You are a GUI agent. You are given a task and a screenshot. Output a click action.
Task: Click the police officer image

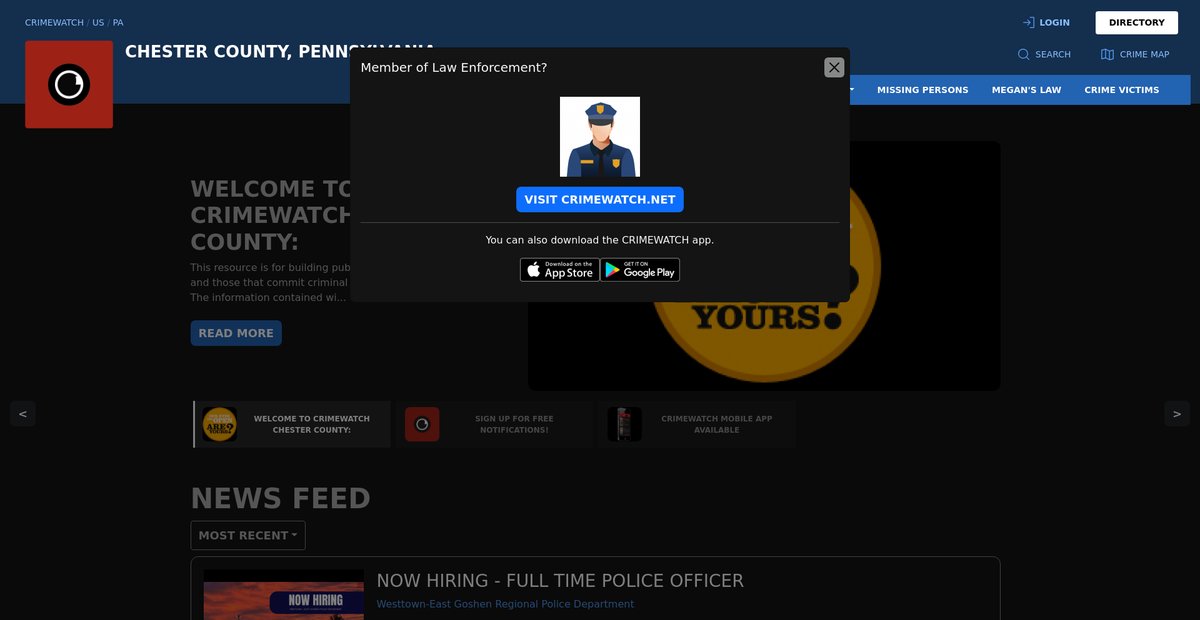600,137
